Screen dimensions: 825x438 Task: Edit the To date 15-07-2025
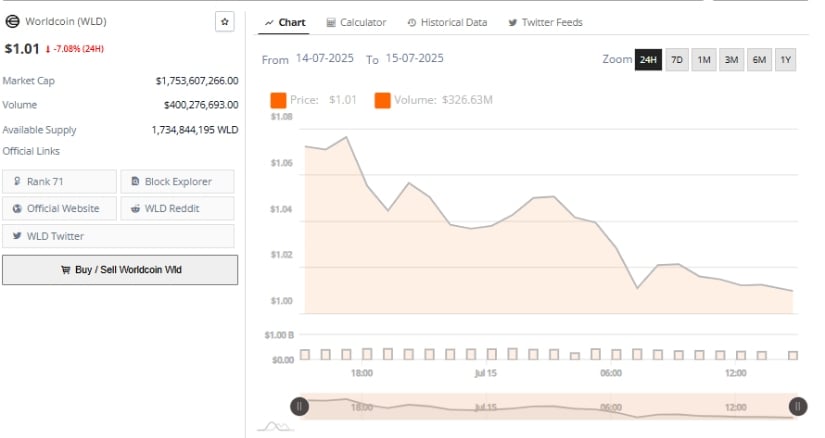[415, 58]
